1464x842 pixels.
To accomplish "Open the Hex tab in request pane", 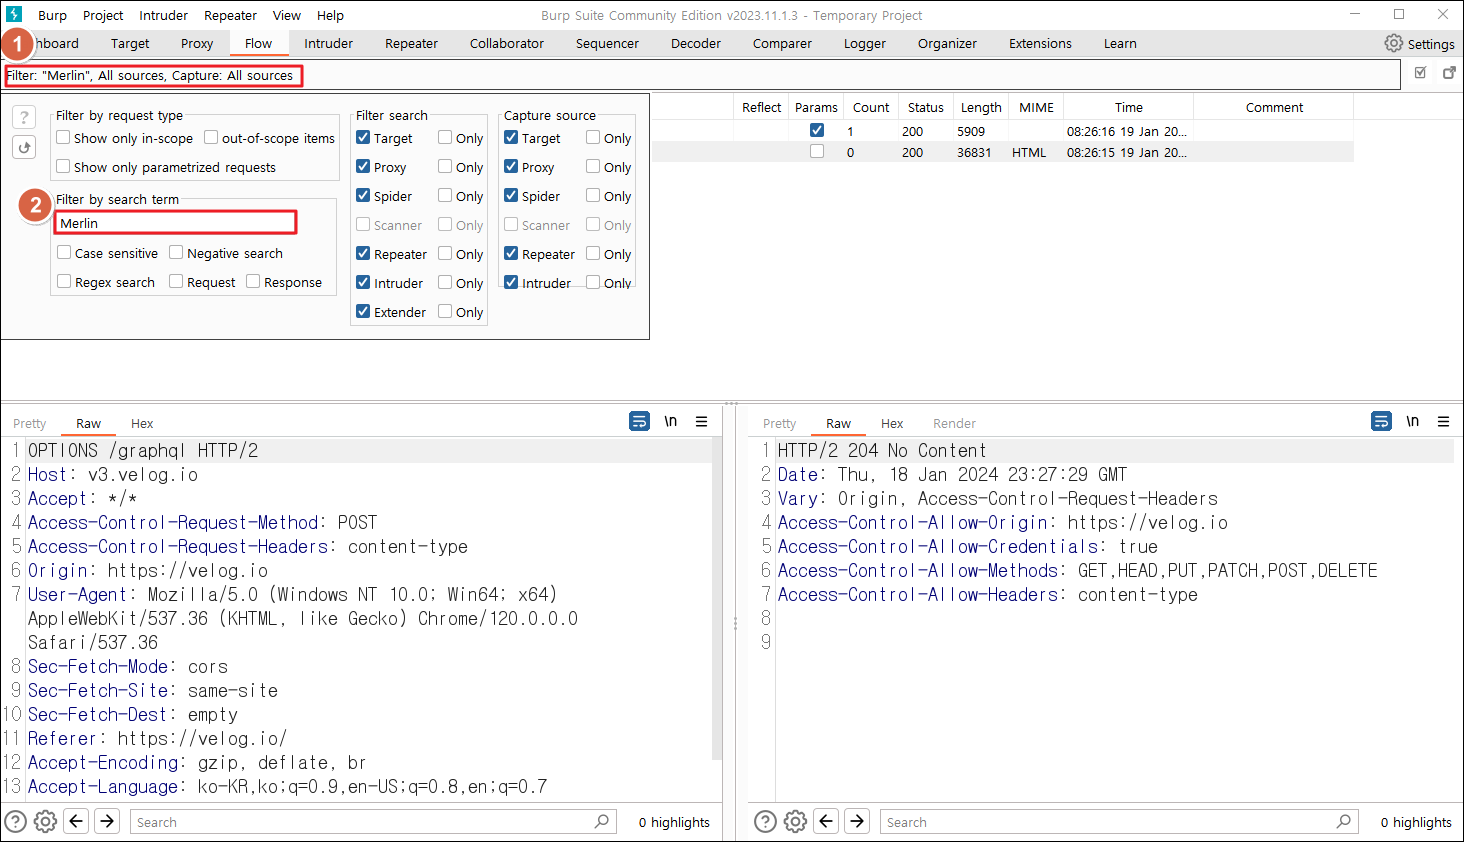I will tap(142, 423).
